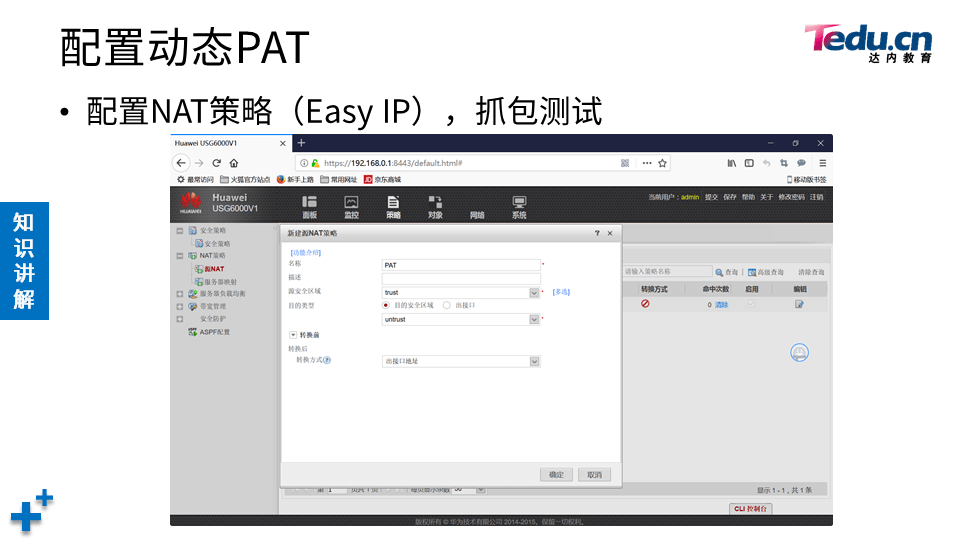Close the Huawei USG6000V1 tab

[x=282, y=143]
